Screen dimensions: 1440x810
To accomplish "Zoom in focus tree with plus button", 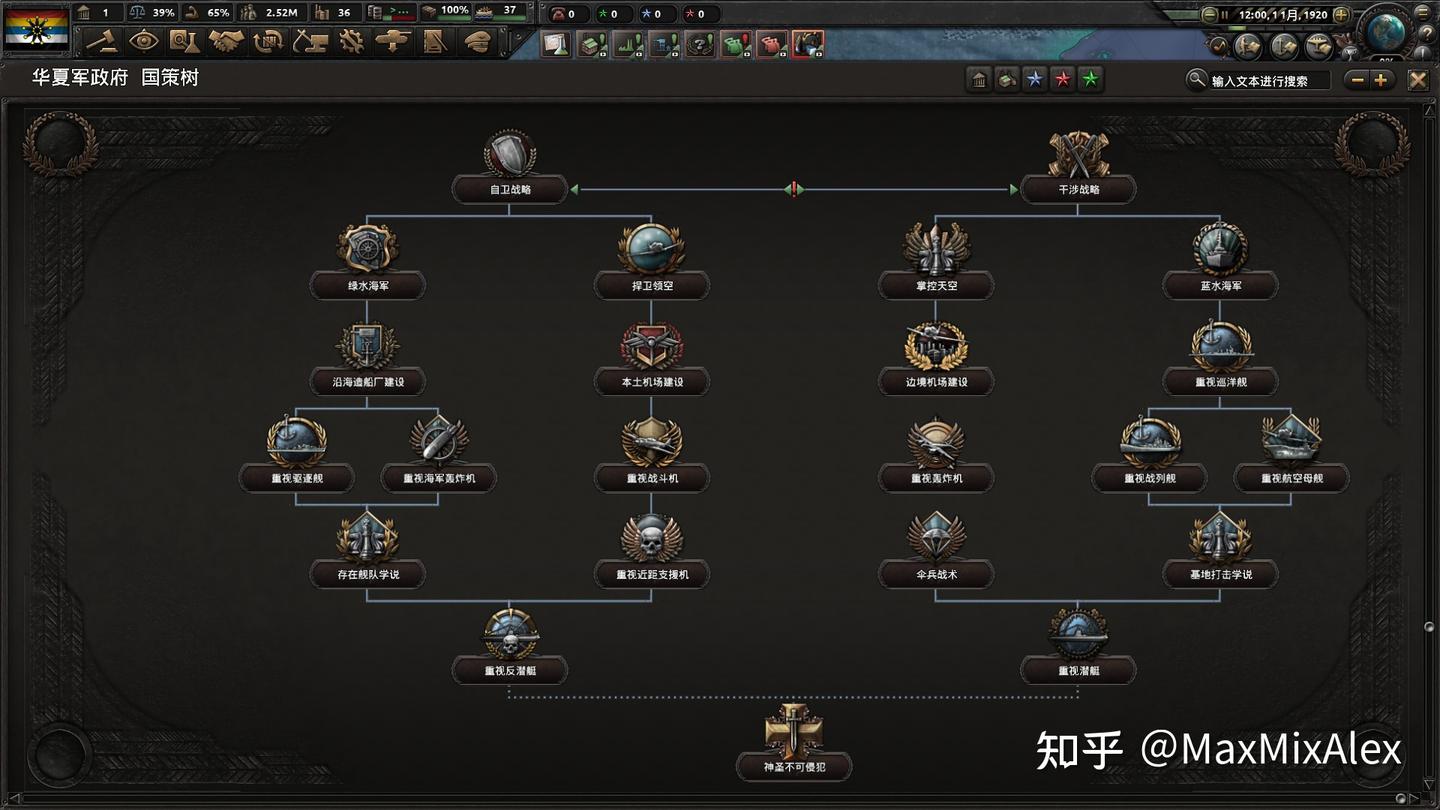I will 1381,80.
